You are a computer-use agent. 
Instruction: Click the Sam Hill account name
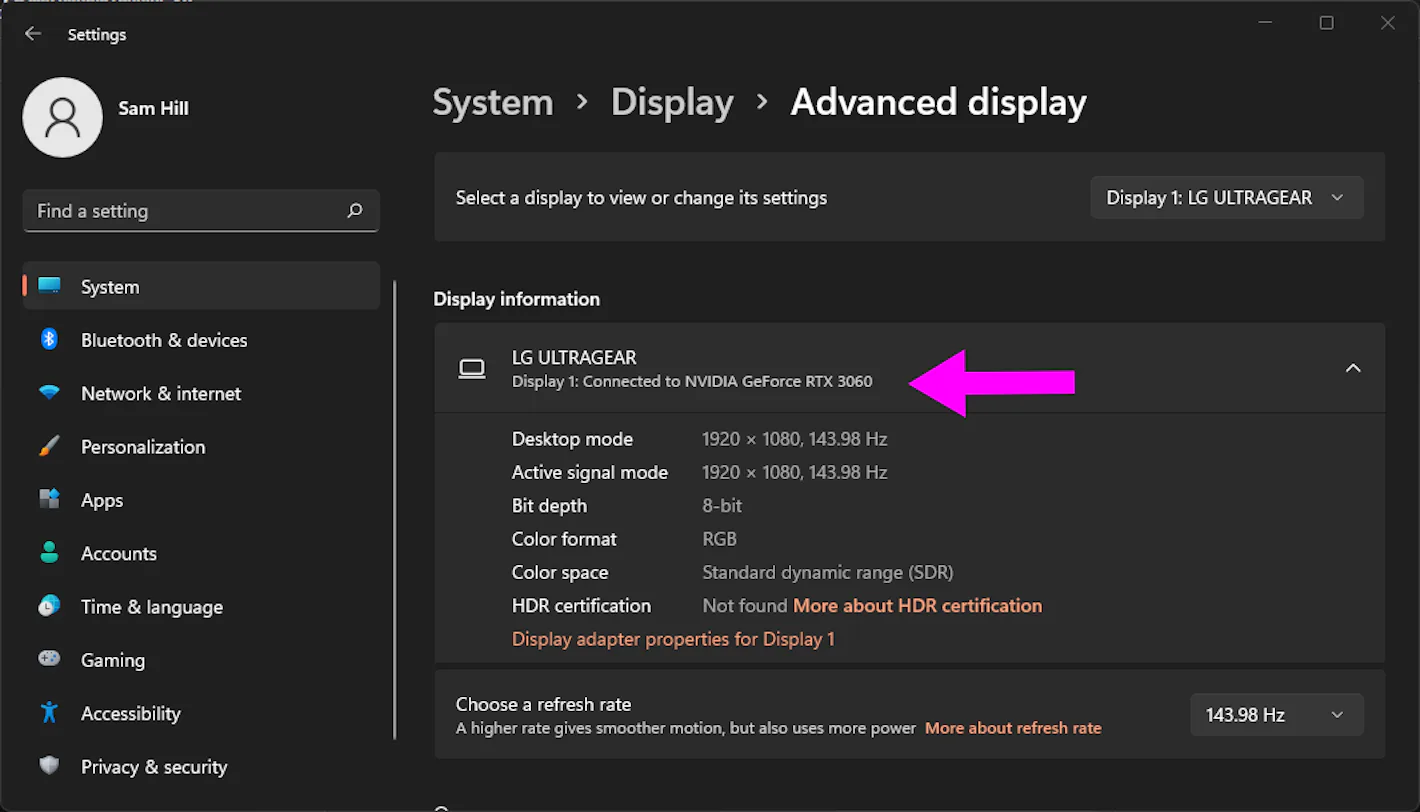tap(153, 108)
